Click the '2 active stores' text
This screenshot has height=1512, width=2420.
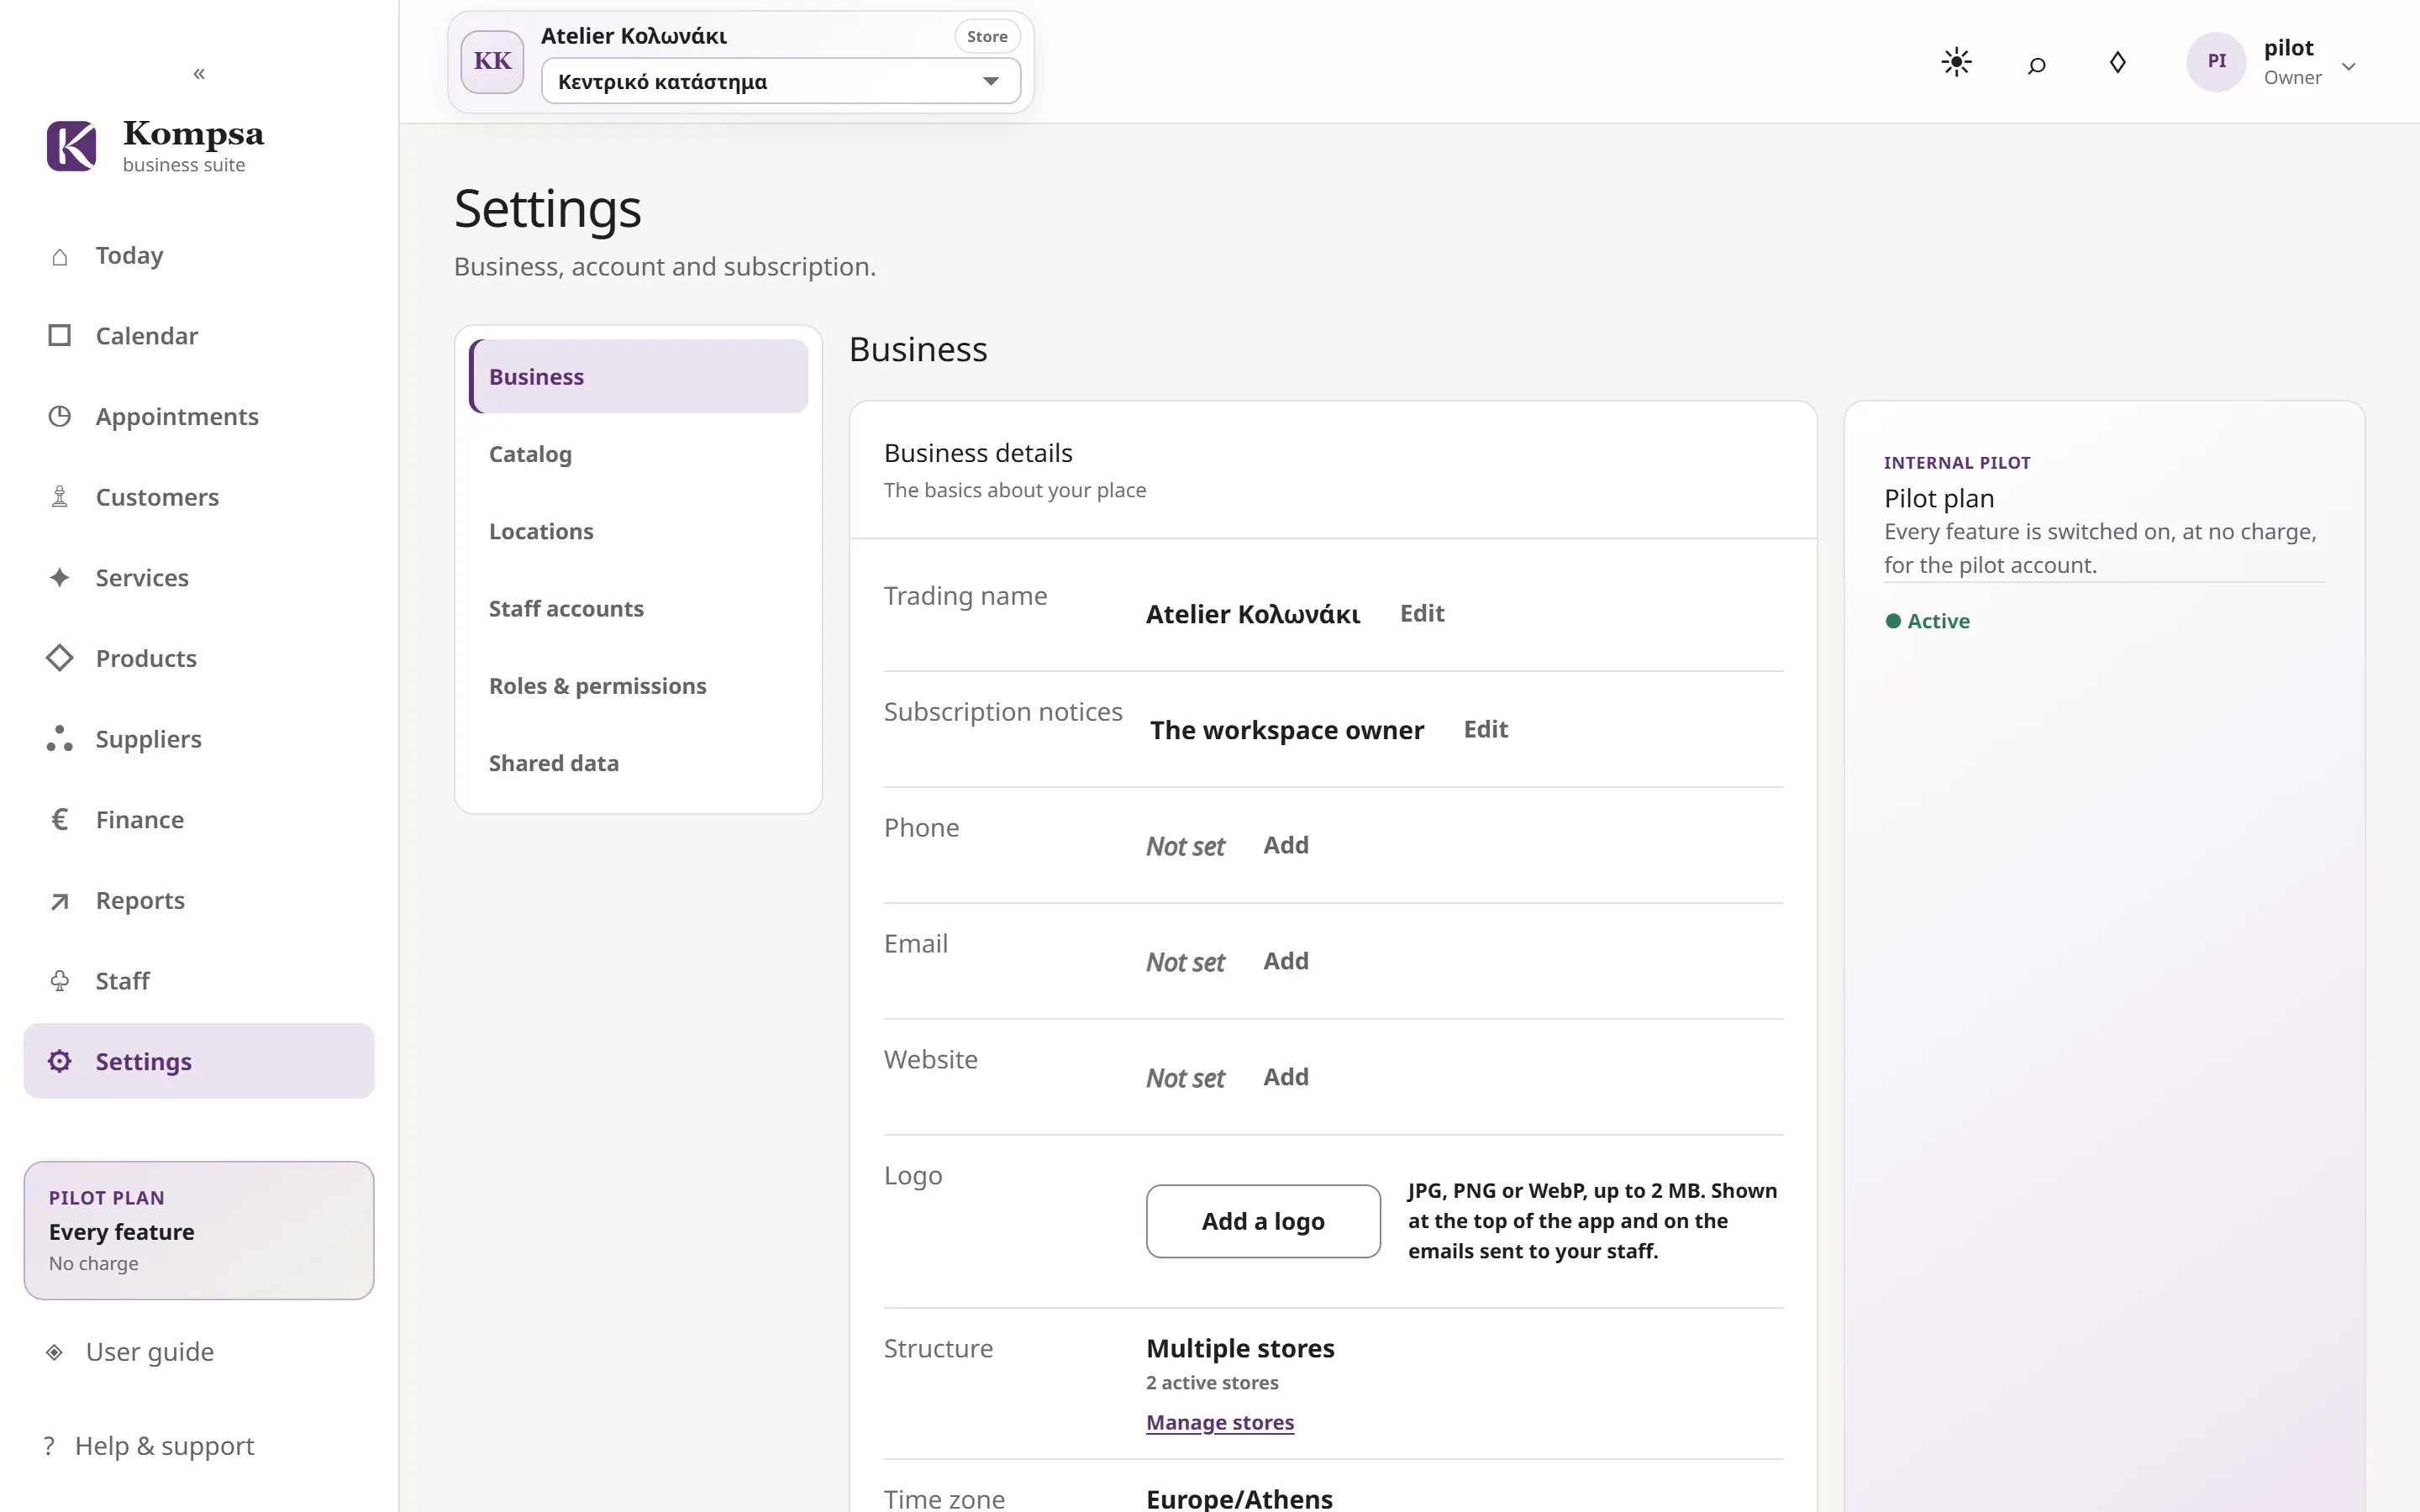[1212, 1383]
